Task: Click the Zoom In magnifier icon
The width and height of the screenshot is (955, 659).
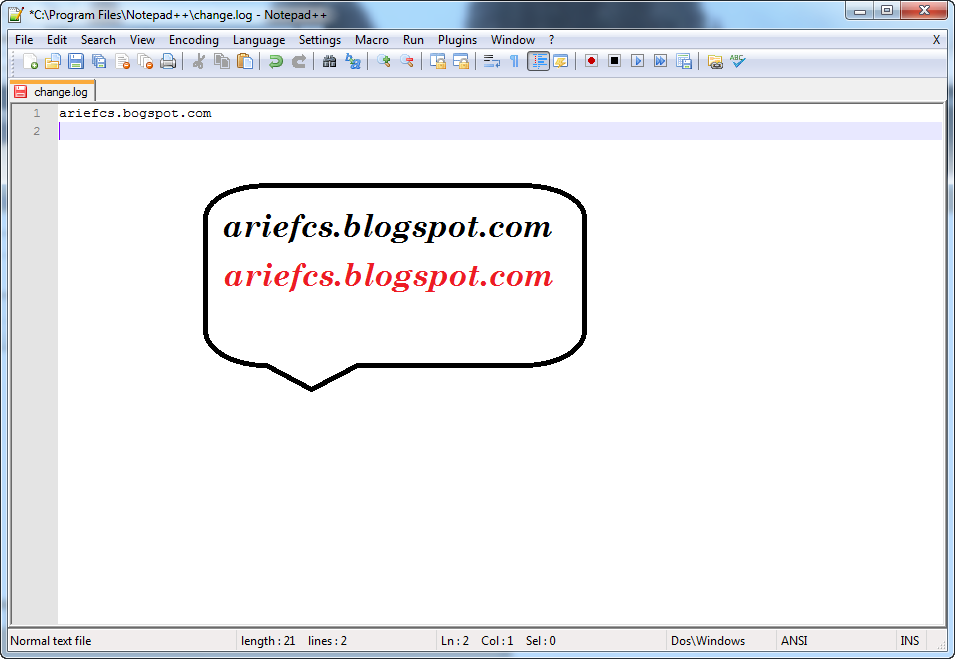Action: (x=384, y=61)
